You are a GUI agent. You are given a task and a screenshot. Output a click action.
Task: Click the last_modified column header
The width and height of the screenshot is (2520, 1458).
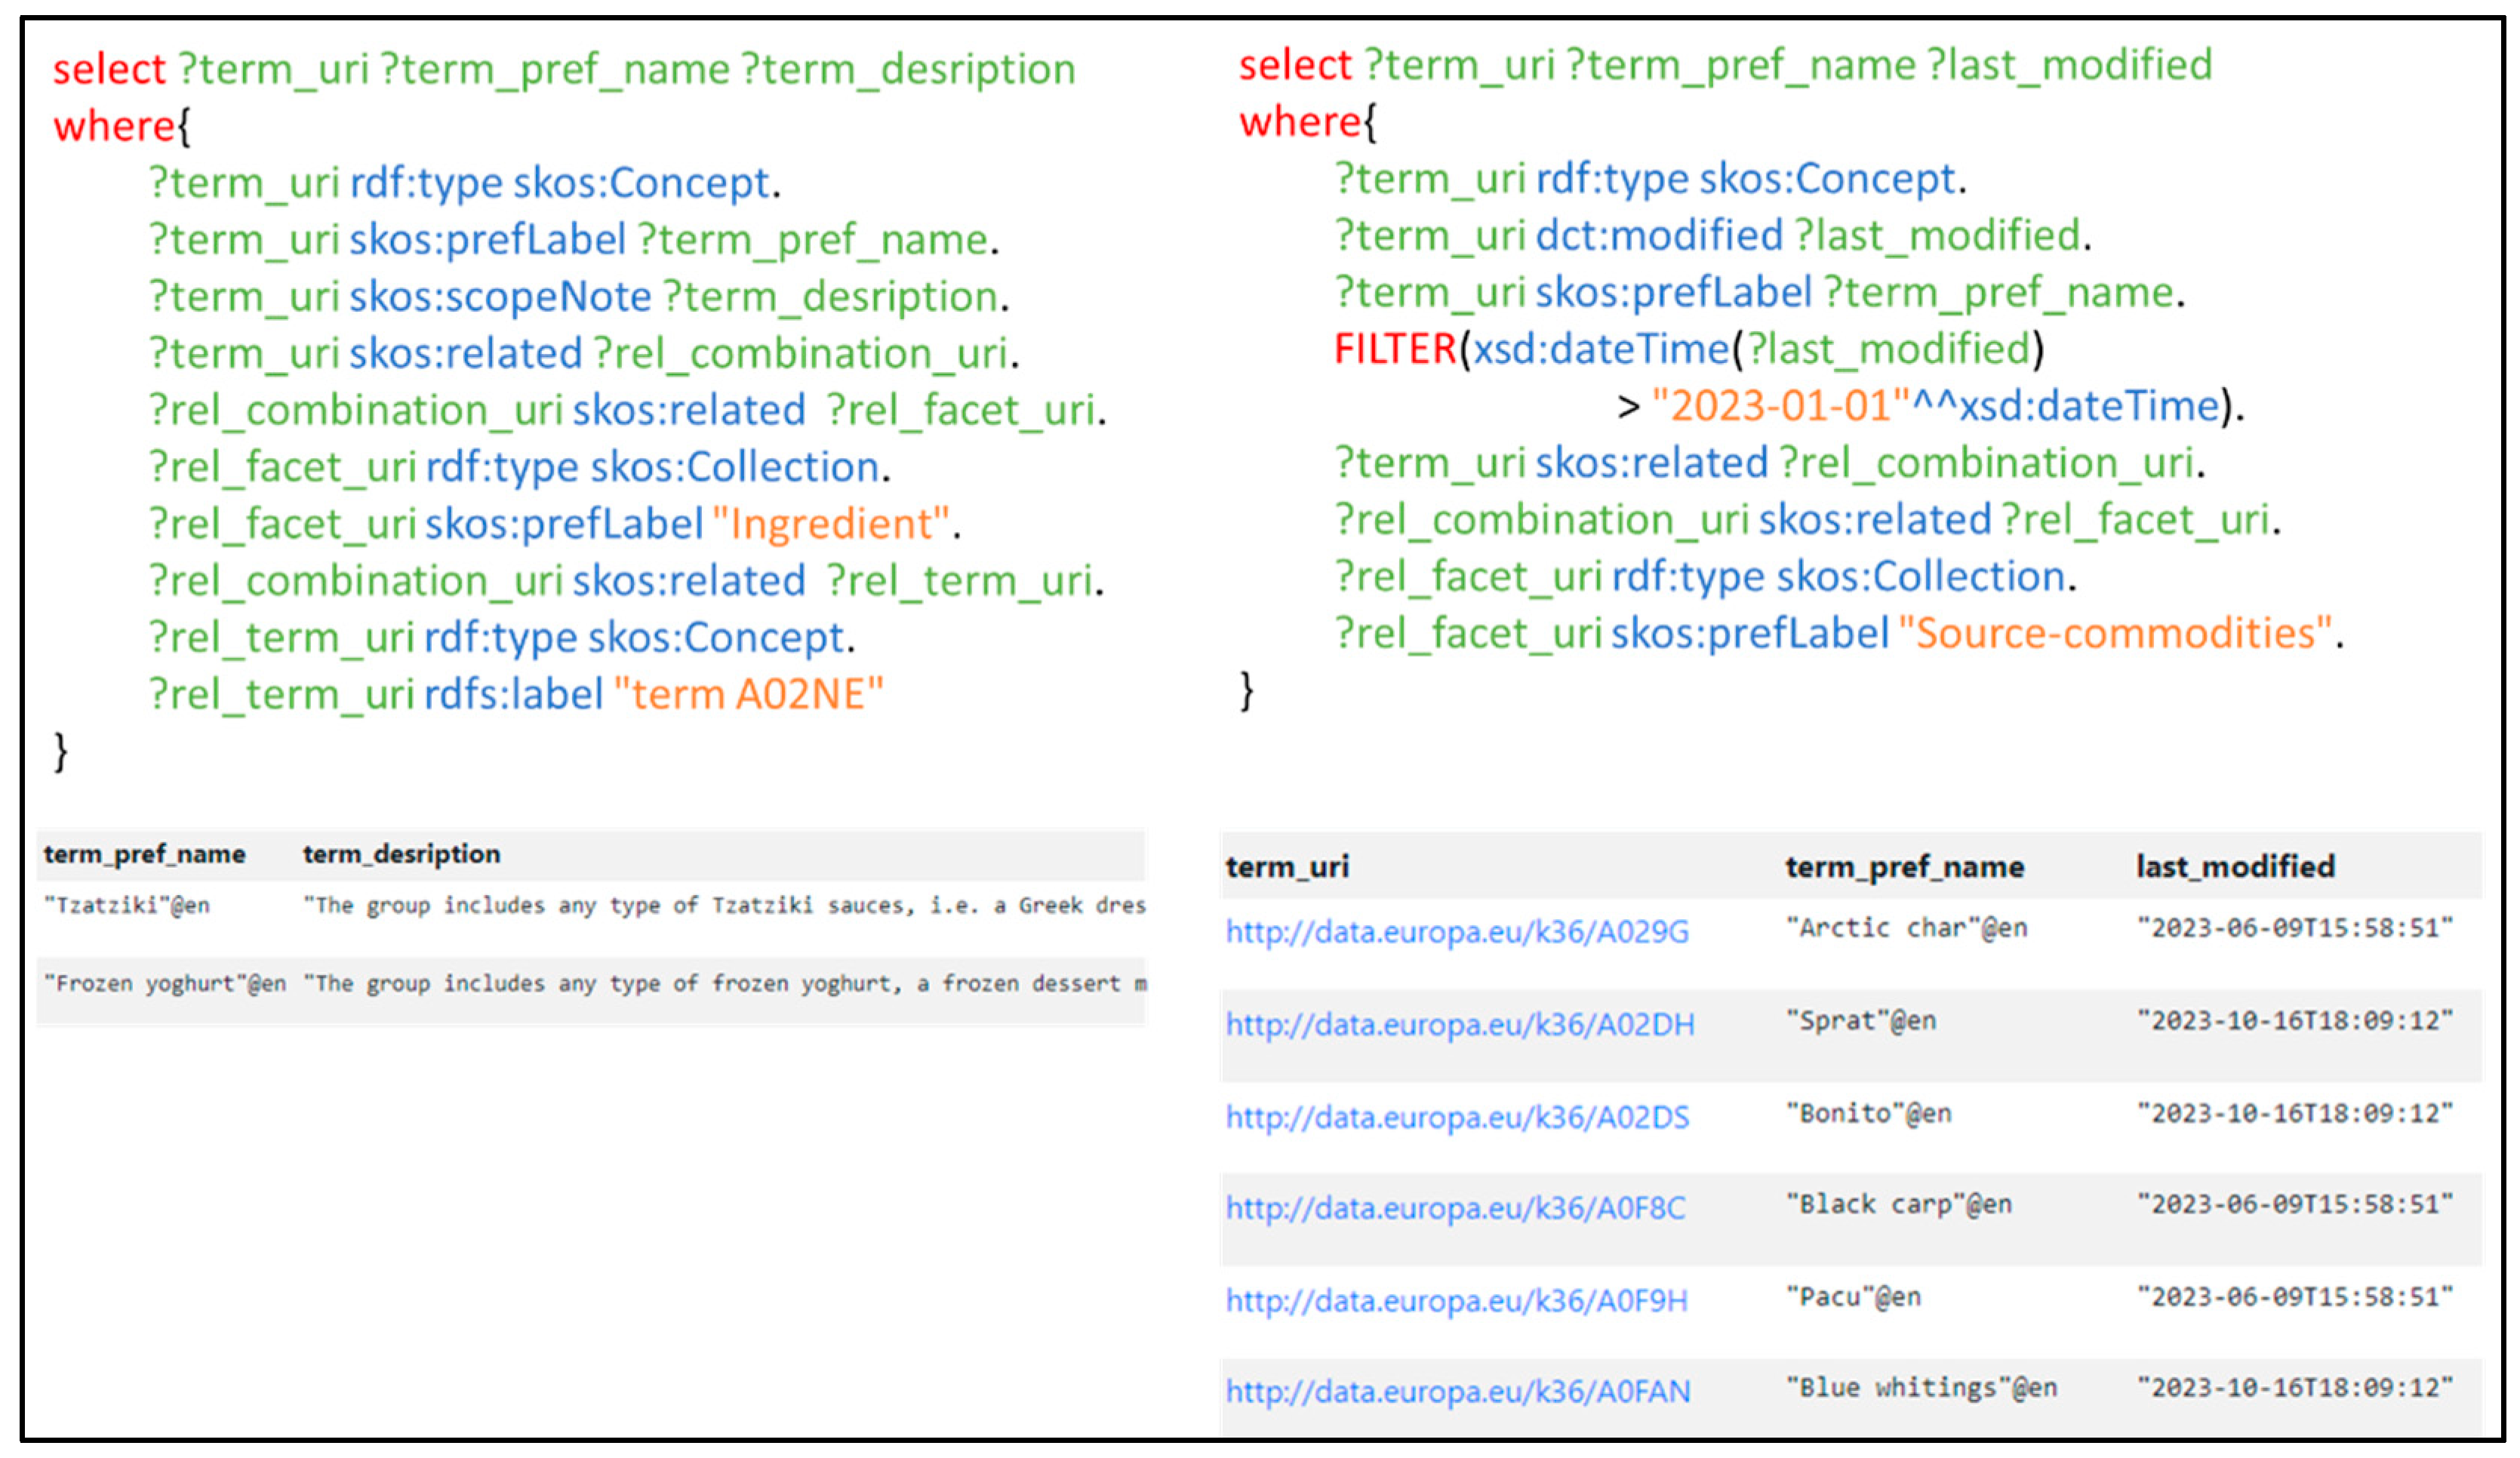[2235, 866]
